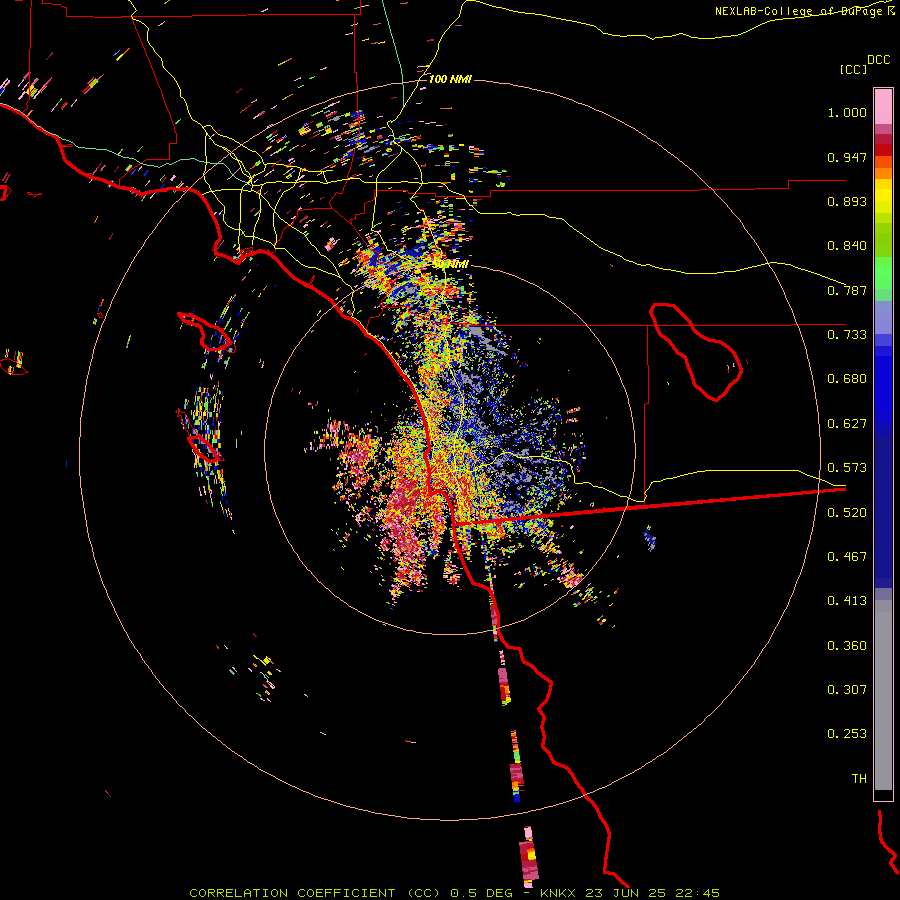Pick the dark red segment of color bar

point(883,150)
